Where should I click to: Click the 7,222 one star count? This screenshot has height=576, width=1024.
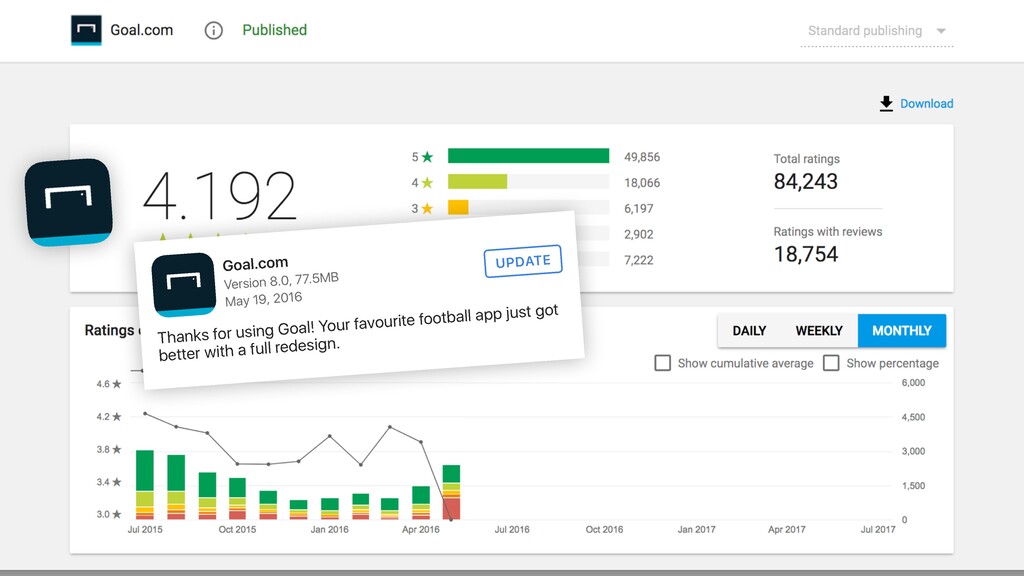coord(639,260)
